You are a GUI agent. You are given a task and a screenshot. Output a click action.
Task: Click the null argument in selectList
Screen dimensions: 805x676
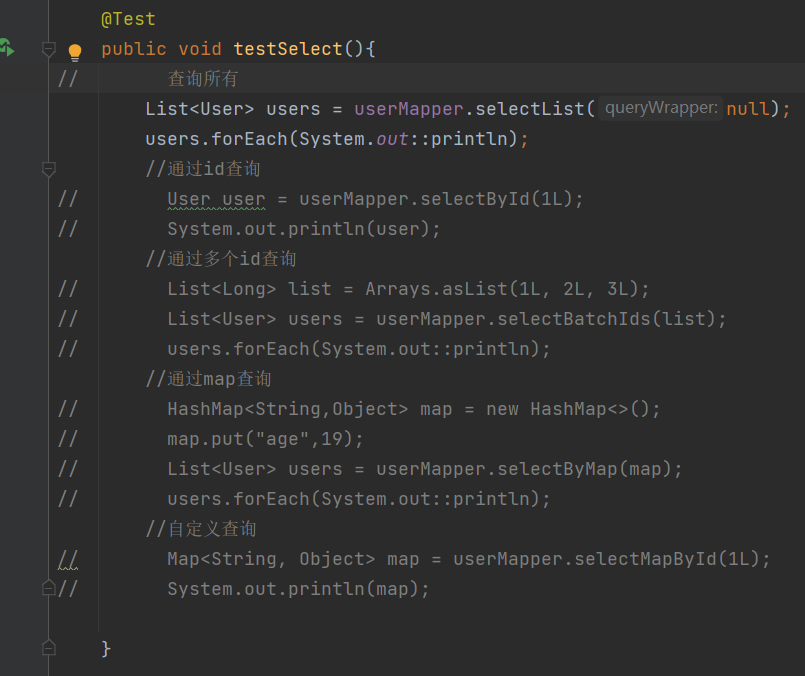pos(748,109)
